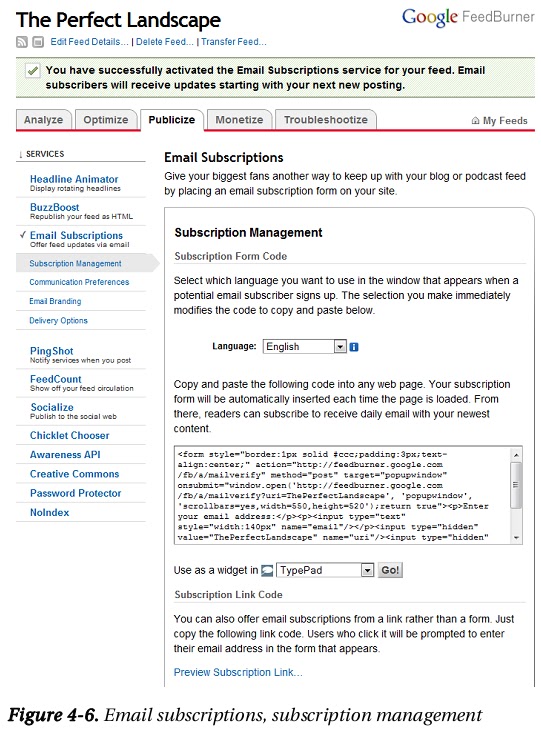The height and width of the screenshot is (730, 541).
Task: Open BuzzBoost service
Action: 54,207
